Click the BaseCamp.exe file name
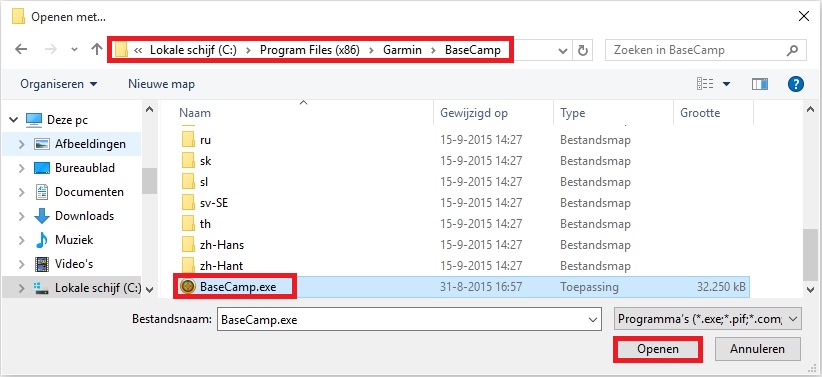Image resolution: width=822 pixels, height=377 pixels. [238, 287]
